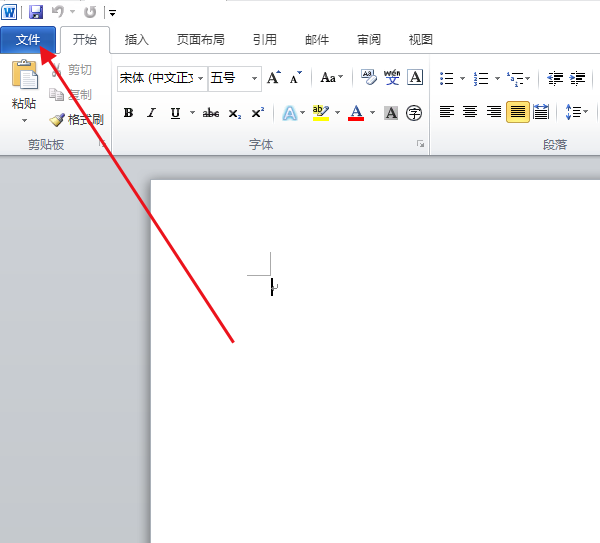Click the clear formatting eraser icon
The height and width of the screenshot is (543, 600).
tap(369, 78)
